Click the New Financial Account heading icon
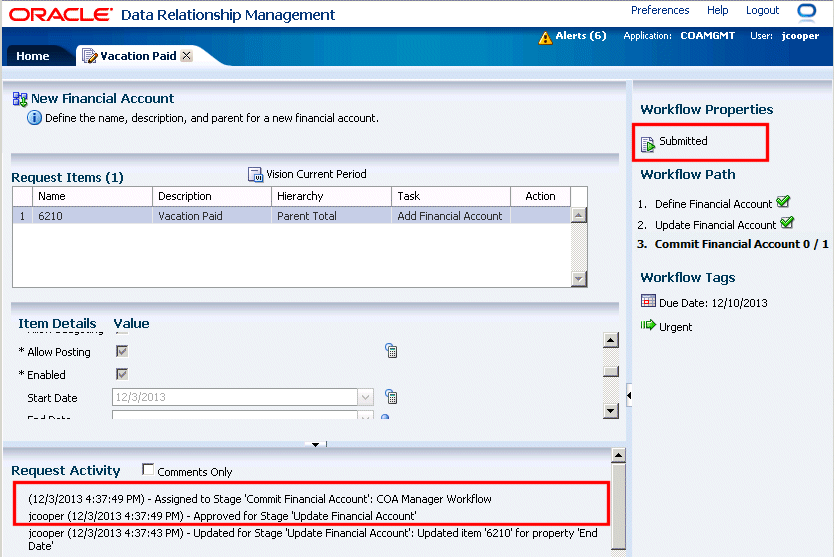 pyautogui.click(x=20, y=99)
